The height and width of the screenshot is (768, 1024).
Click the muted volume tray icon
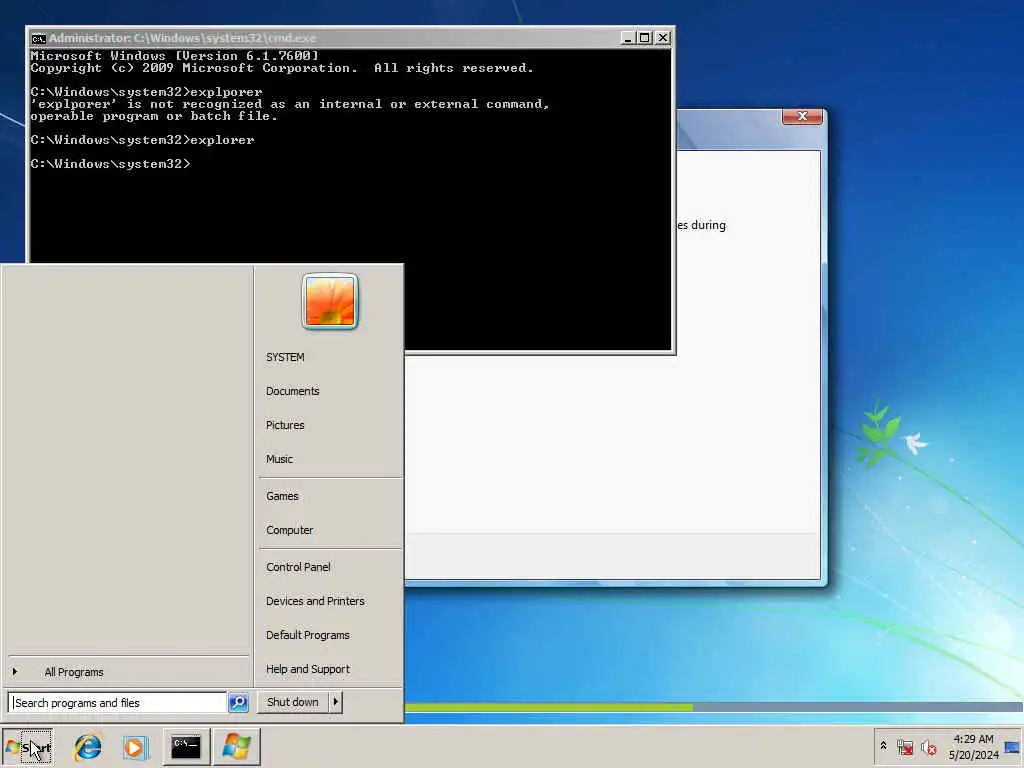(x=928, y=746)
